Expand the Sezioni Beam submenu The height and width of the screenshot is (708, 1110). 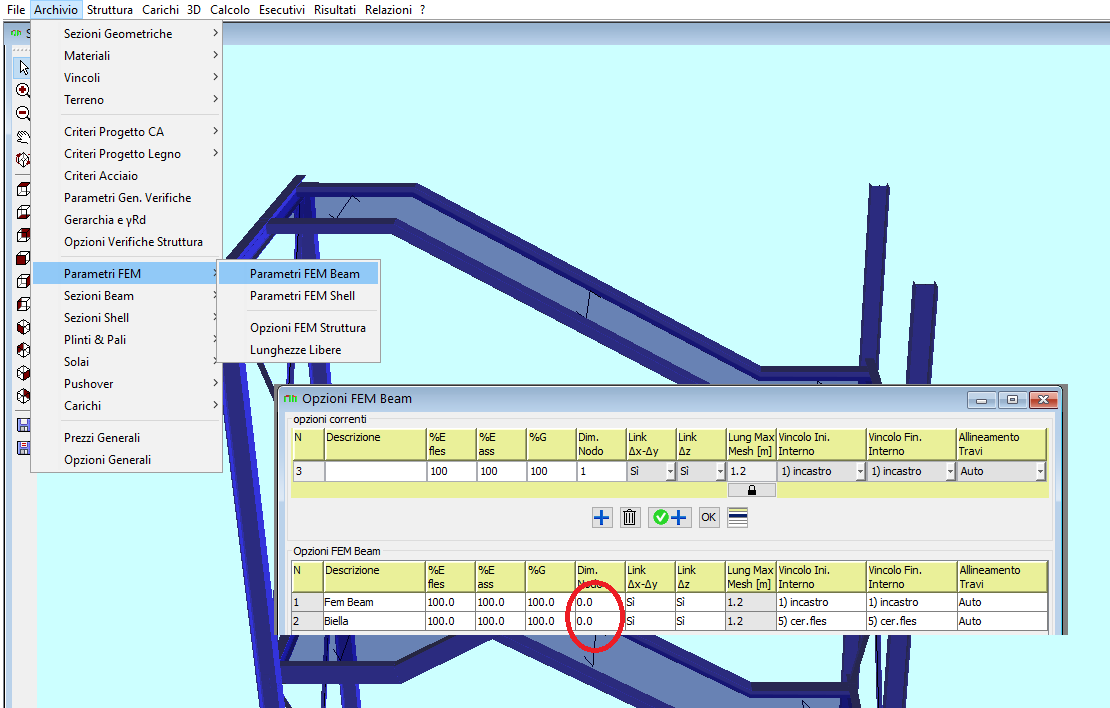coord(127,296)
